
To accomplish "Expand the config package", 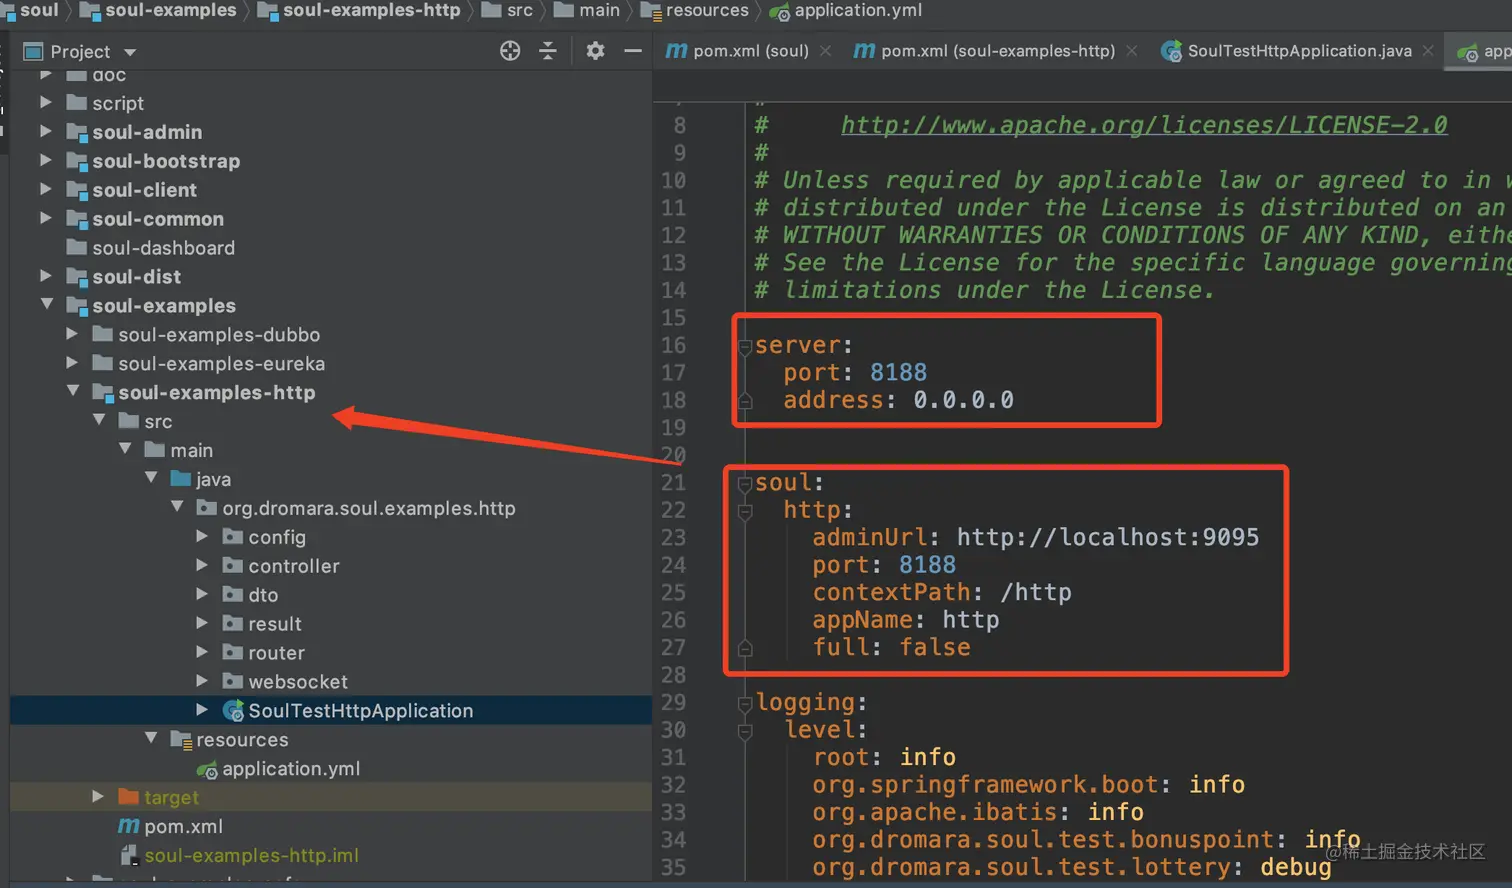I will 202,537.
